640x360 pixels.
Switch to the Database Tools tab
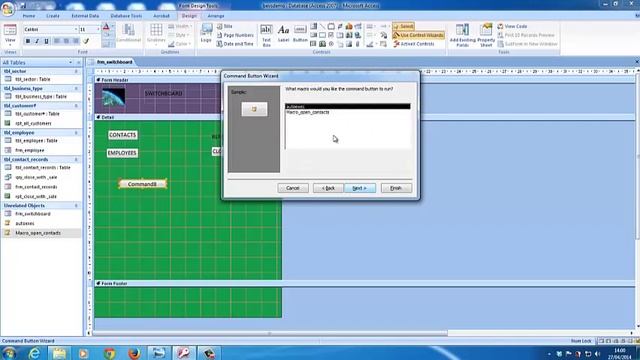pyautogui.click(x=126, y=16)
